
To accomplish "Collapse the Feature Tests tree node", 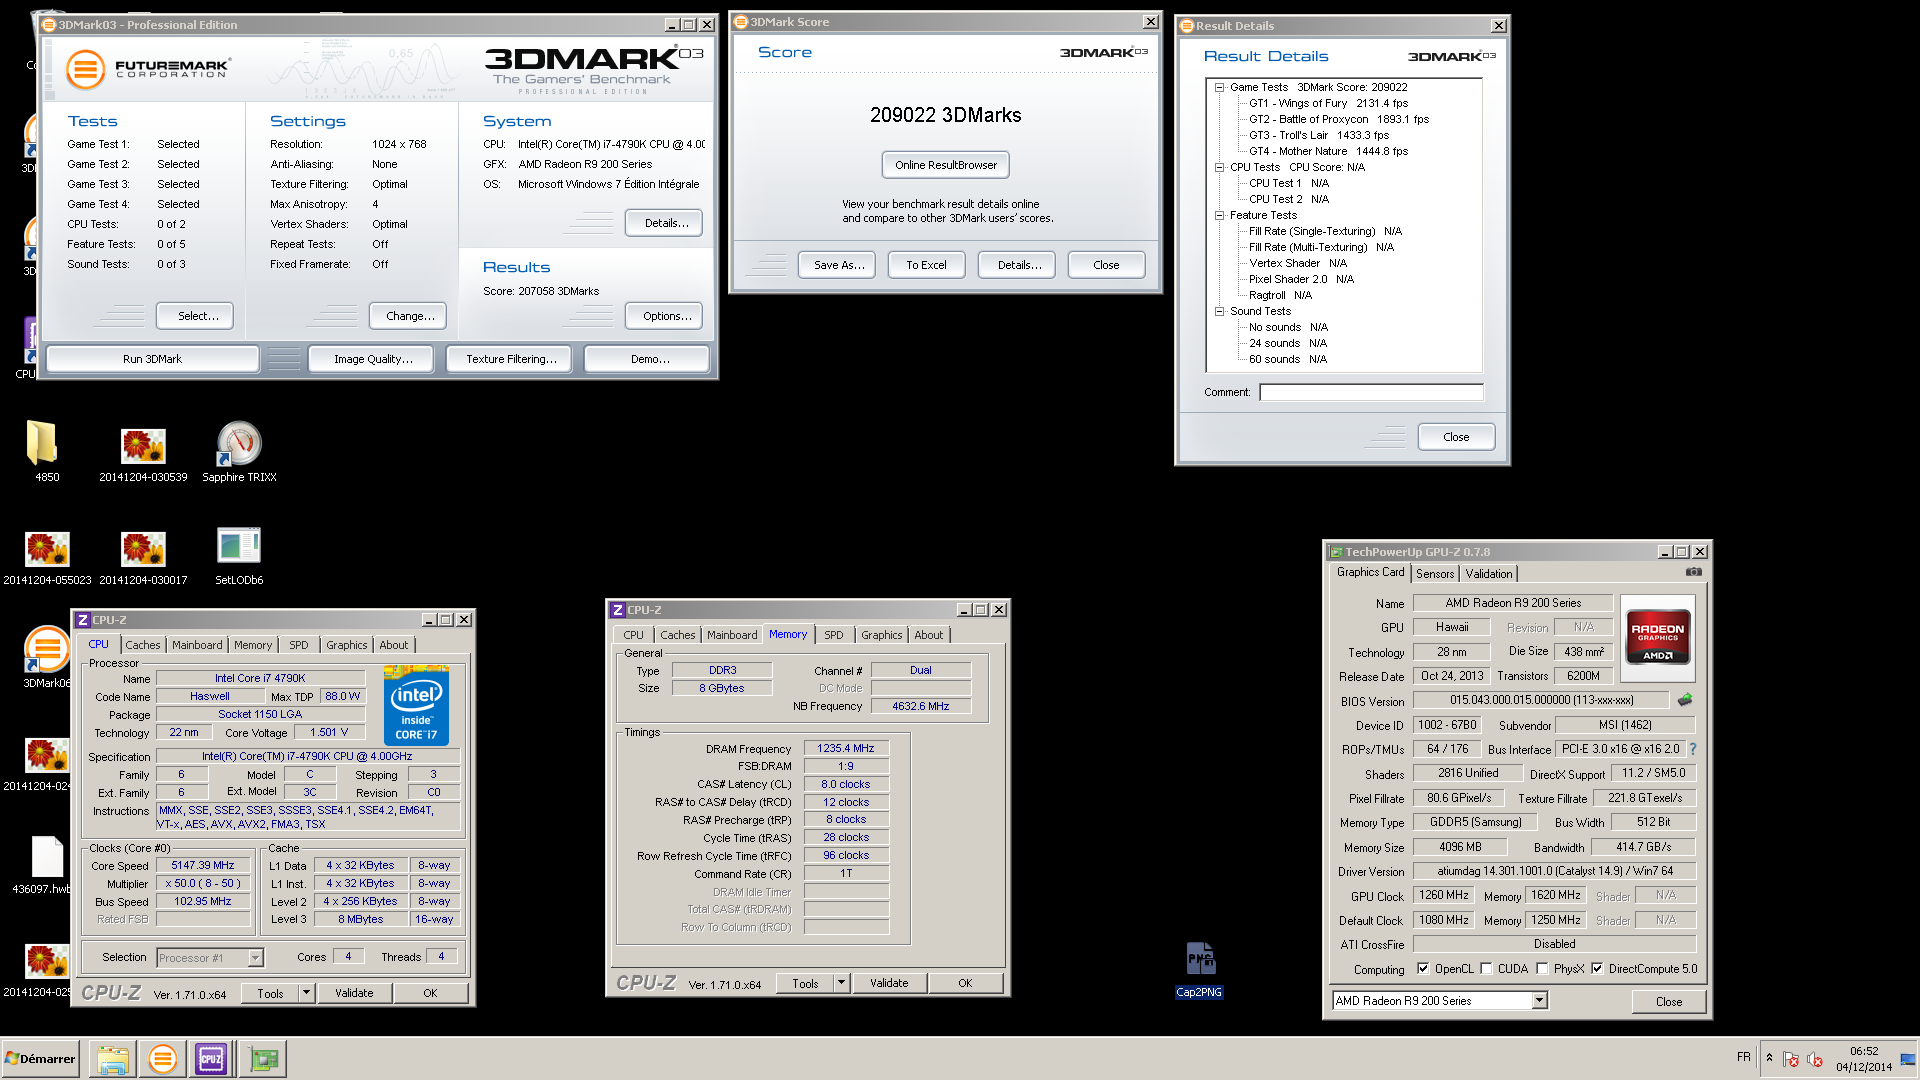I will (x=1220, y=215).
